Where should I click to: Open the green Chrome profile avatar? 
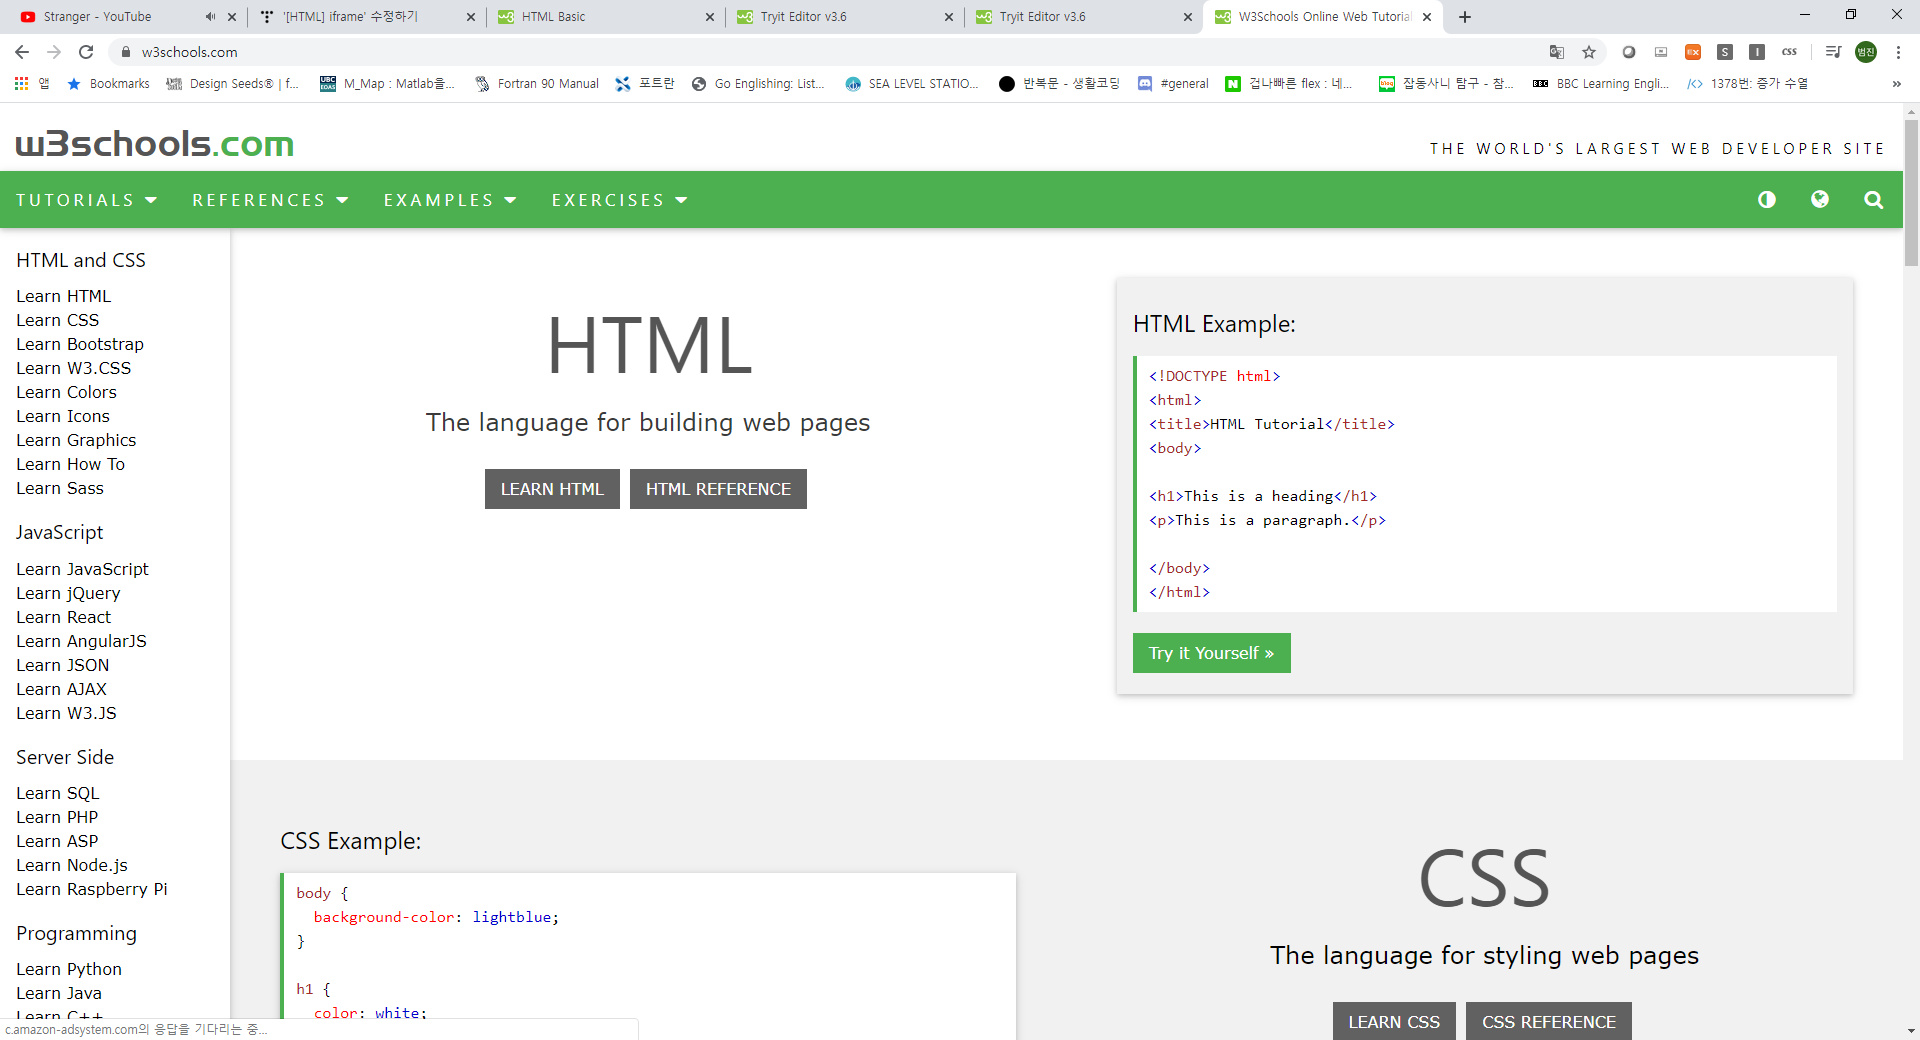(1866, 52)
